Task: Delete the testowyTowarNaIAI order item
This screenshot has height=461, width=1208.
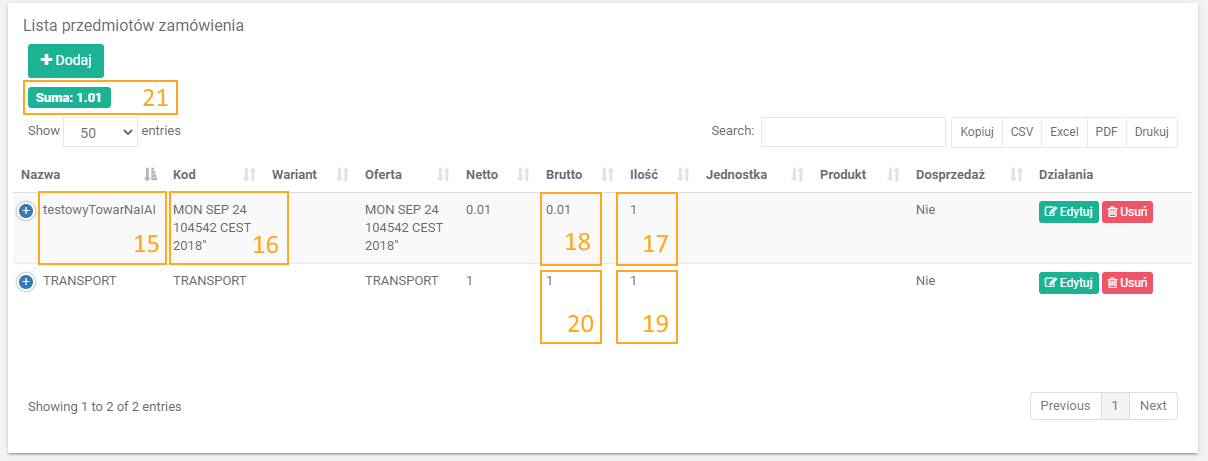Action: (x=1127, y=212)
